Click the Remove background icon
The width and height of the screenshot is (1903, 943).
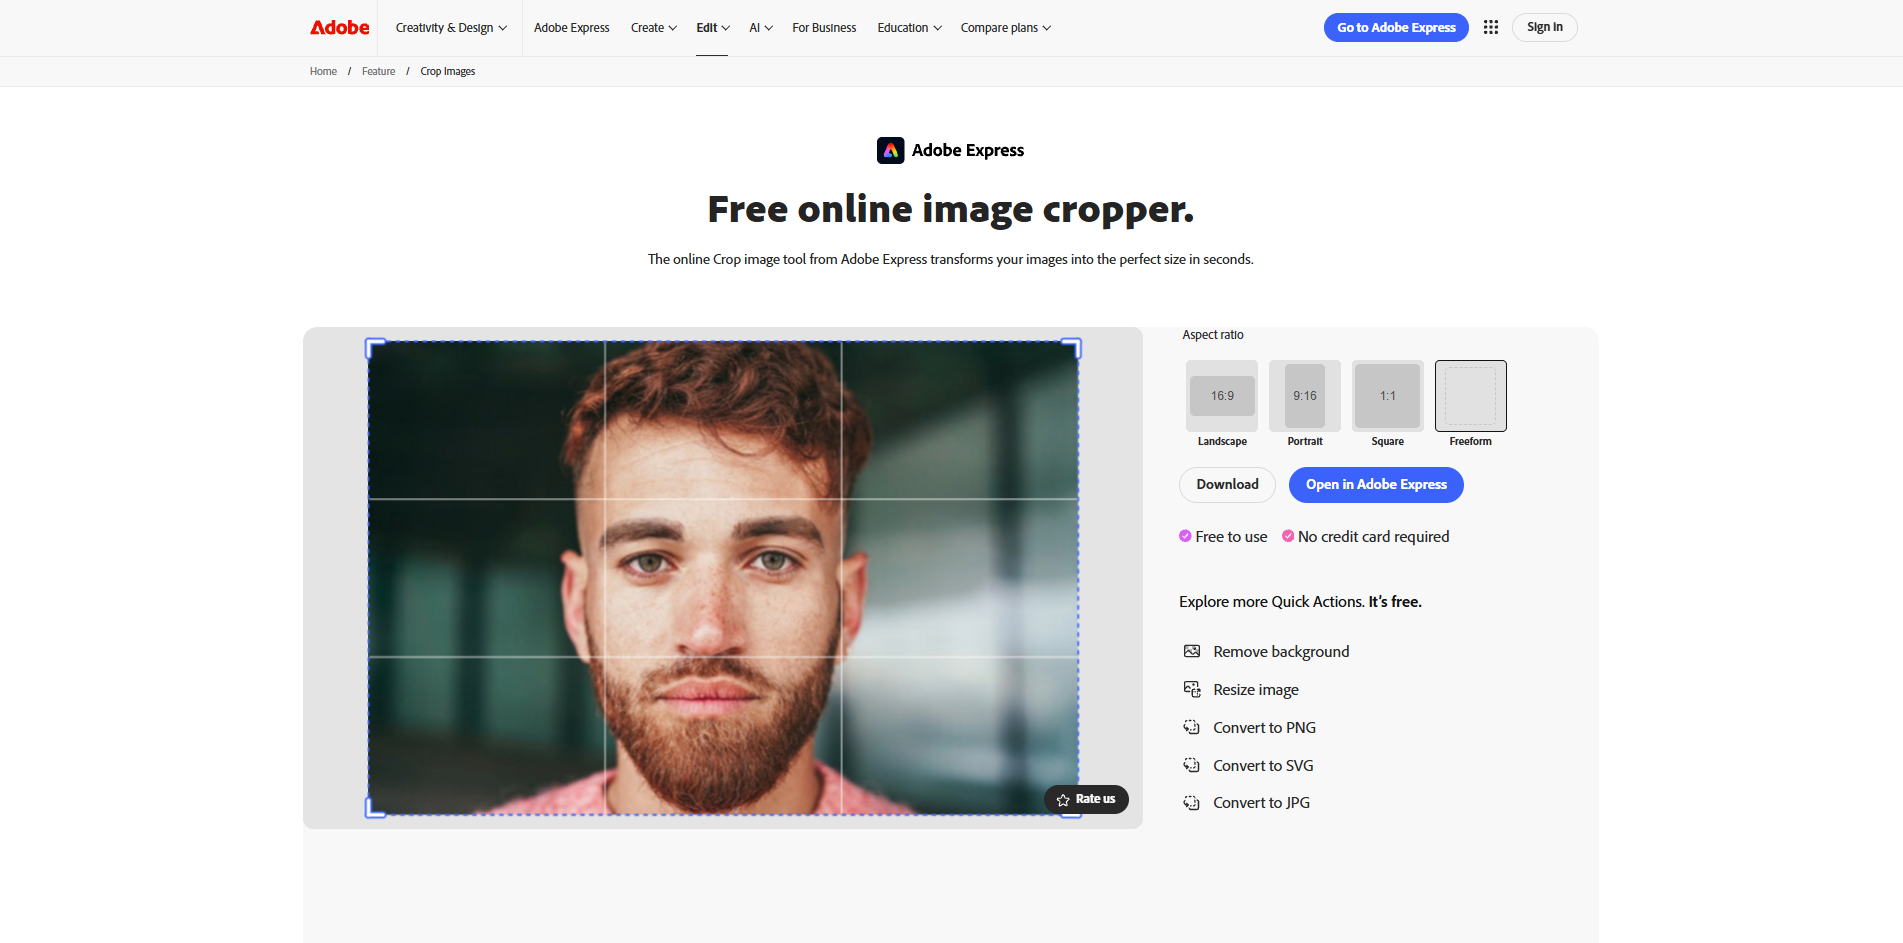click(1191, 651)
